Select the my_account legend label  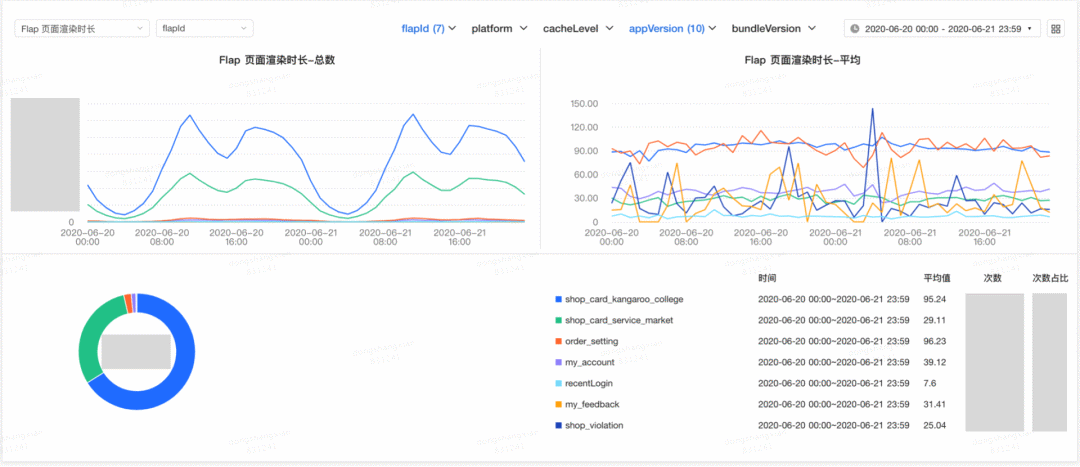point(588,362)
